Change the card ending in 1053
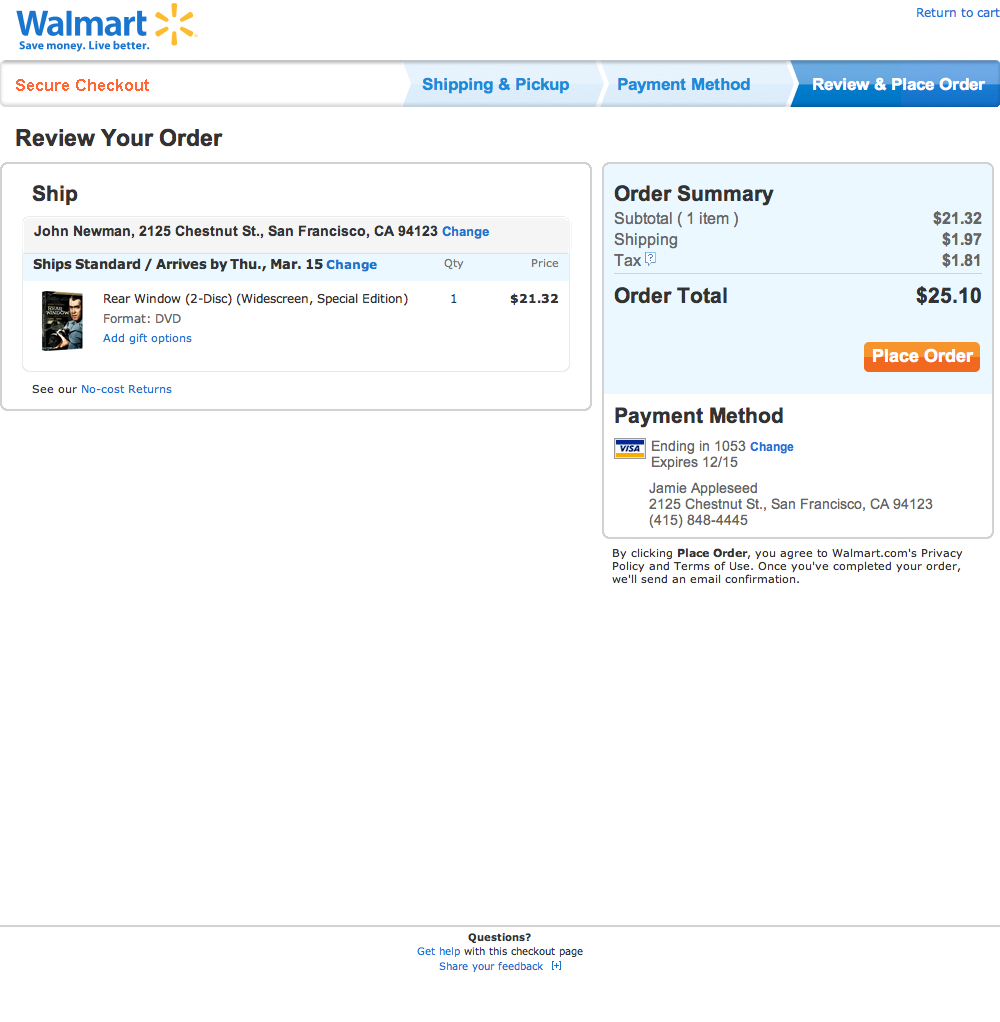1000x1022 pixels. [771, 446]
